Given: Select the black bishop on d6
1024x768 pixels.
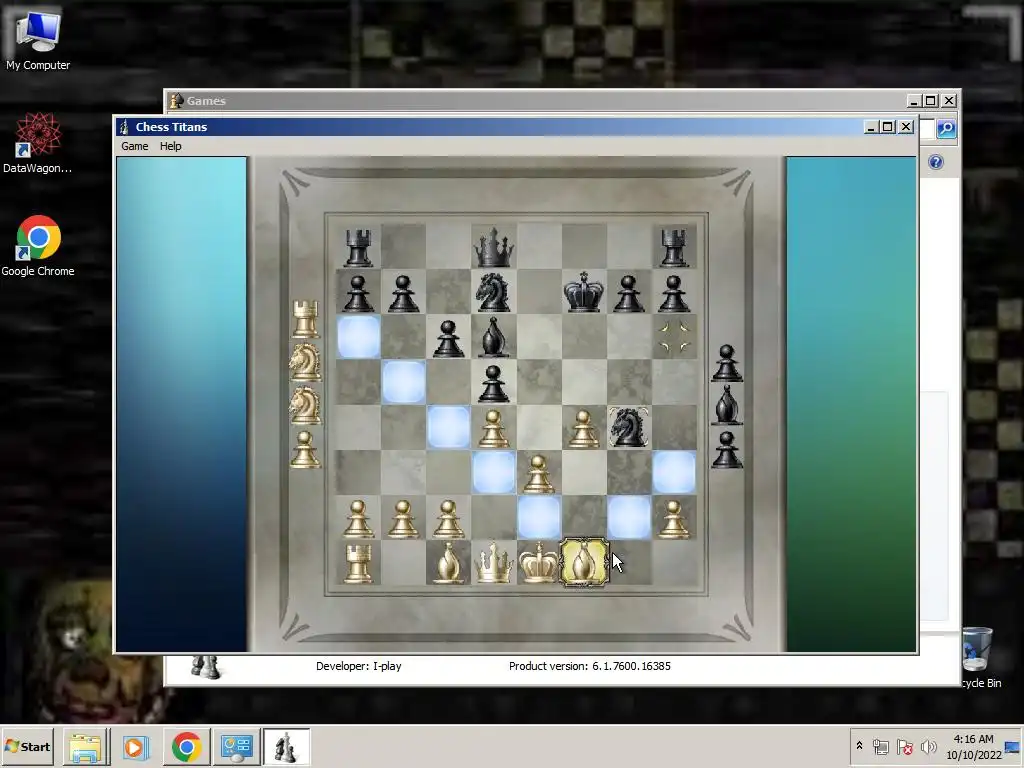Looking at the screenshot, I should (494, 337).
